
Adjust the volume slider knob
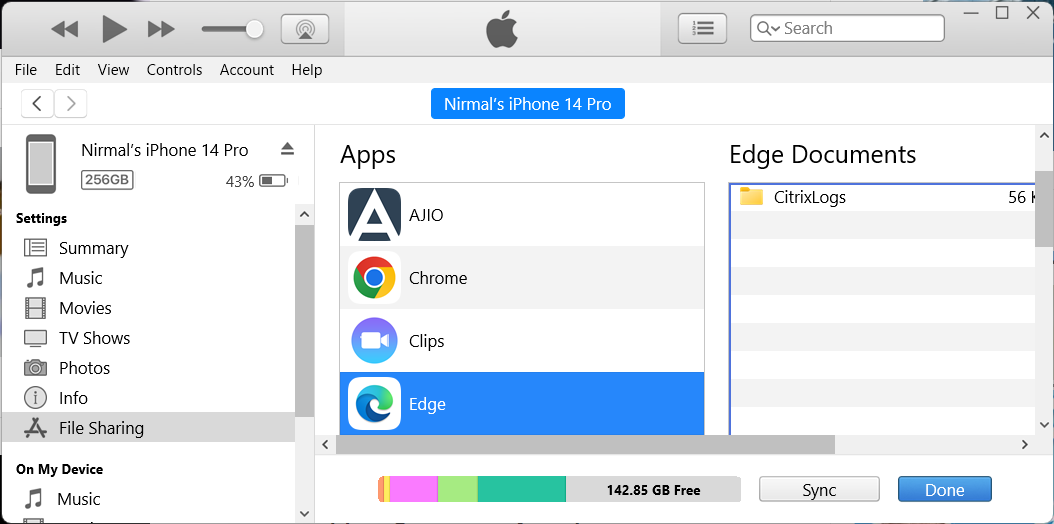254,29
